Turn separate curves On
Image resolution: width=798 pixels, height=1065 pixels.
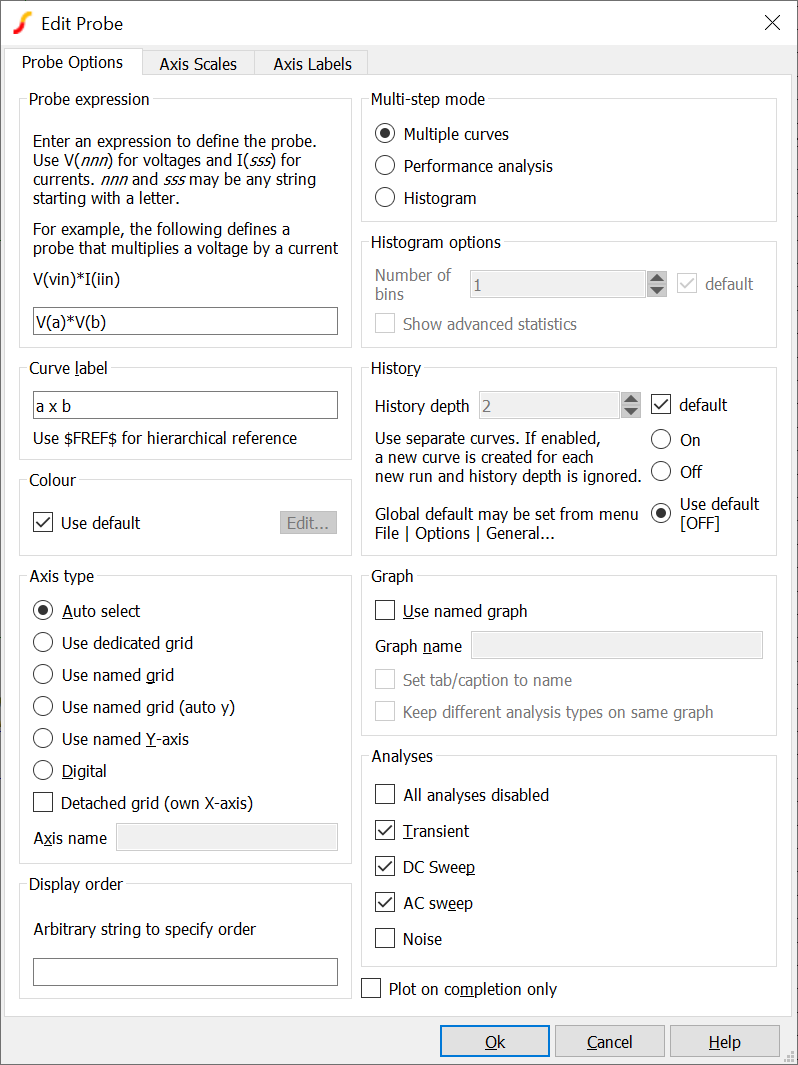pos(661,440)
